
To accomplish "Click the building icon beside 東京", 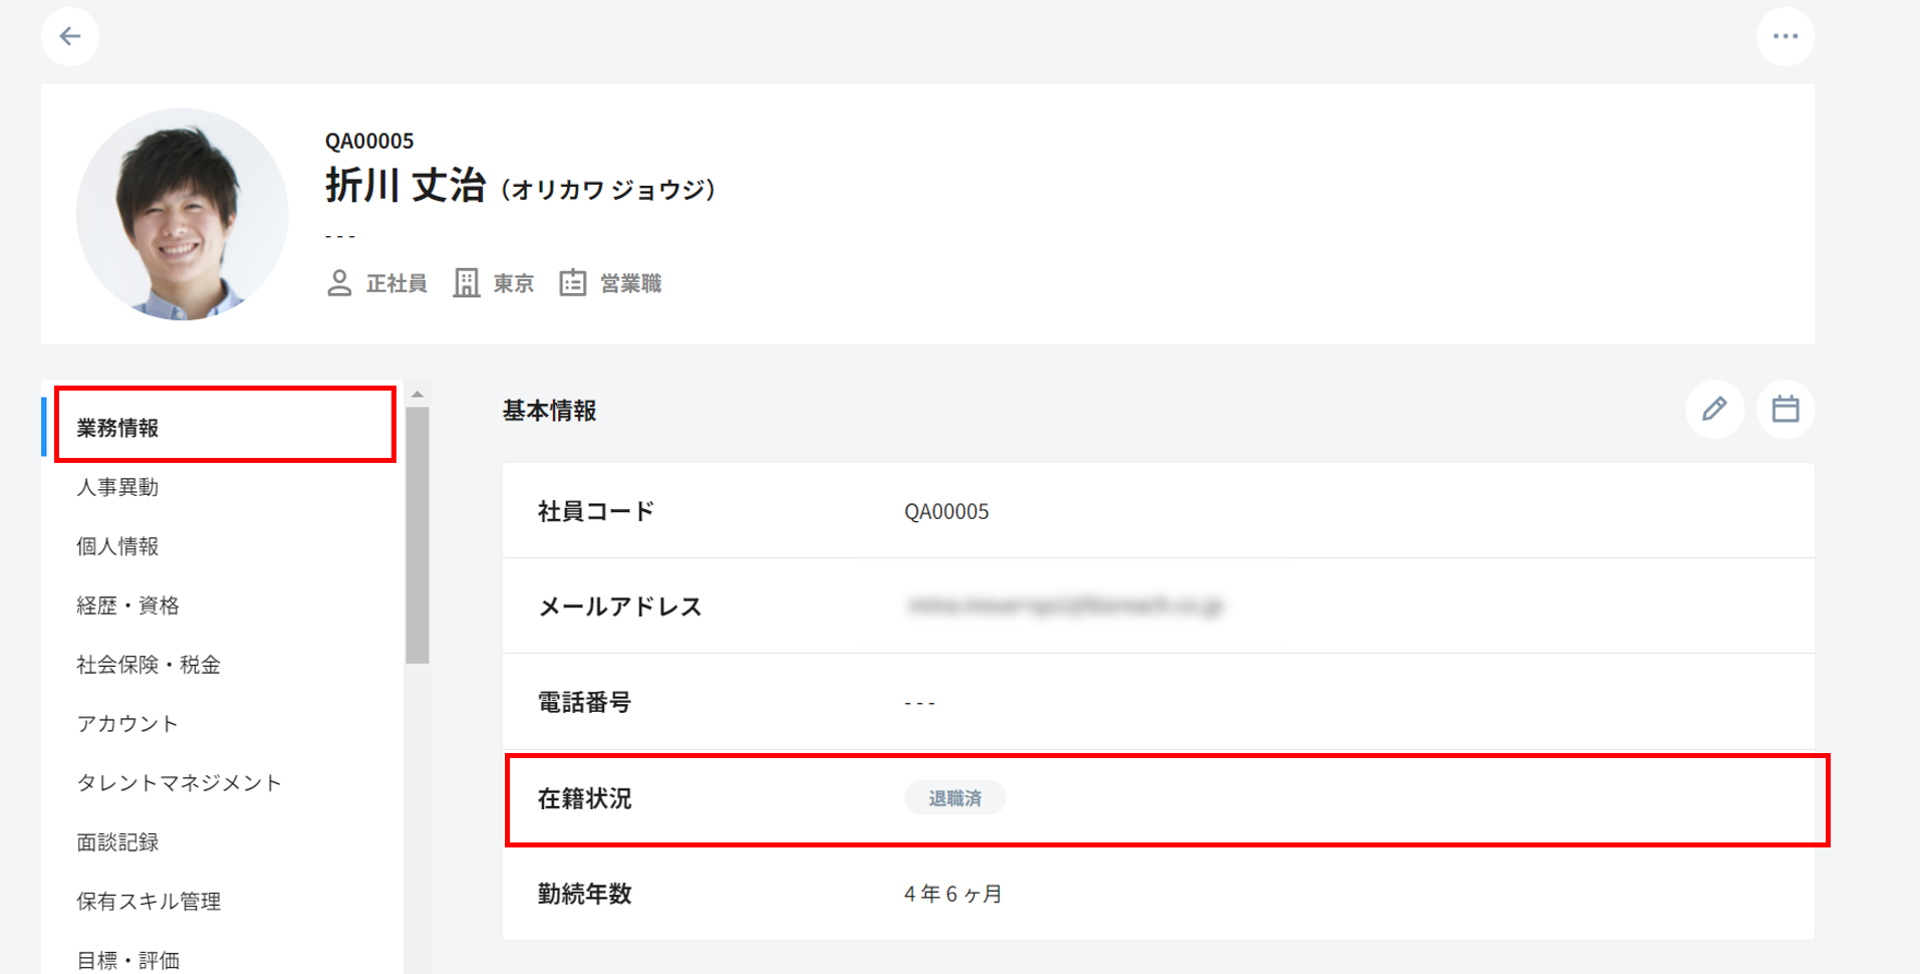I will click(x=466, y=283).
